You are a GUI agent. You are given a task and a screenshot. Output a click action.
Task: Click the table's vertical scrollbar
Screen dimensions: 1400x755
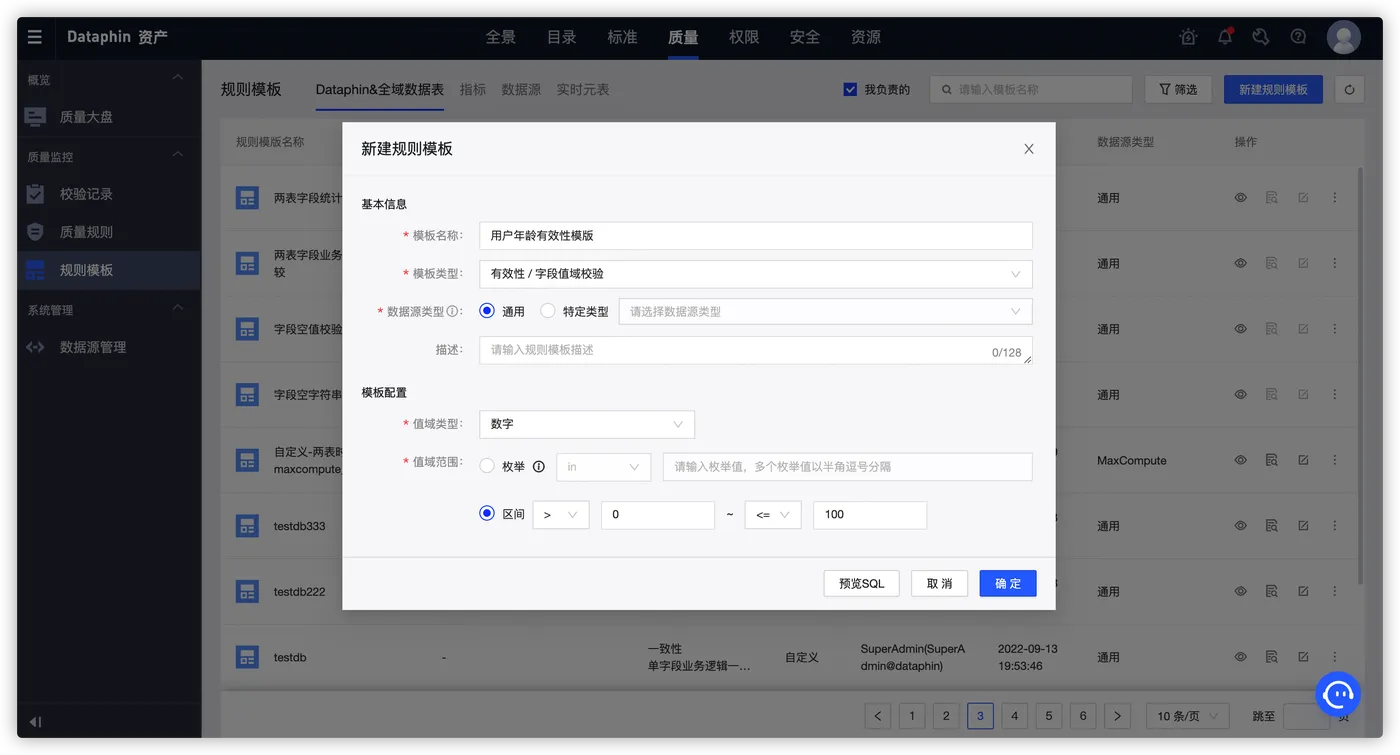click(1360, 375)
